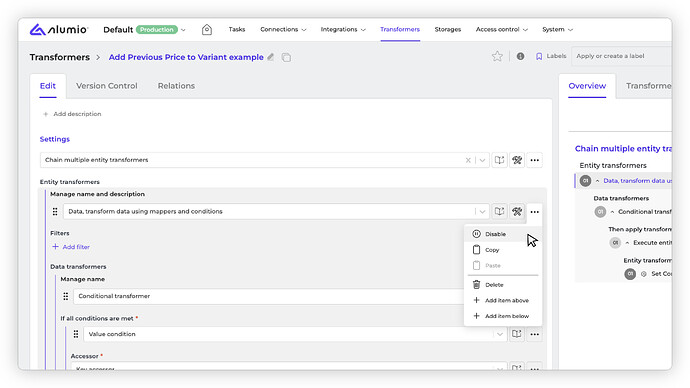Click Add description
Screen dimensions: 690x388
pos(72,114)
